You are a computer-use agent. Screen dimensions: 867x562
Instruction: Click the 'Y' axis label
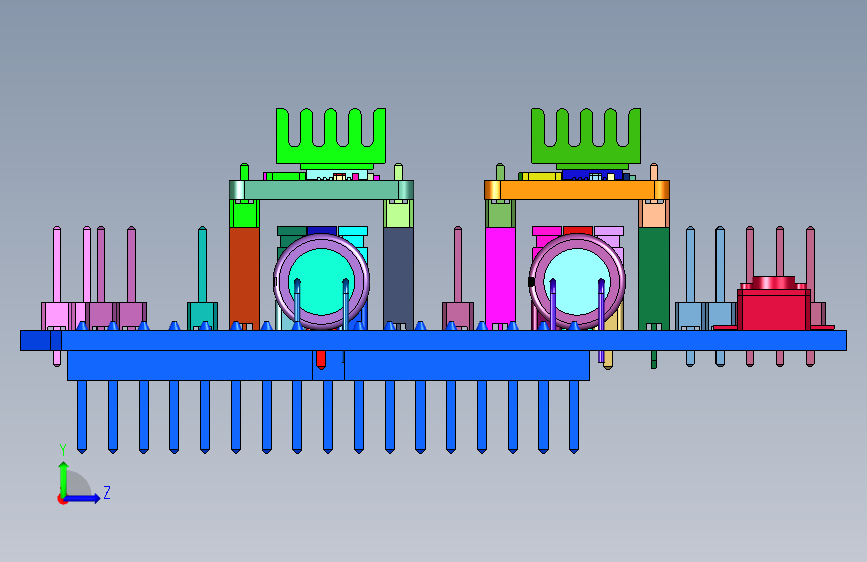63,450
